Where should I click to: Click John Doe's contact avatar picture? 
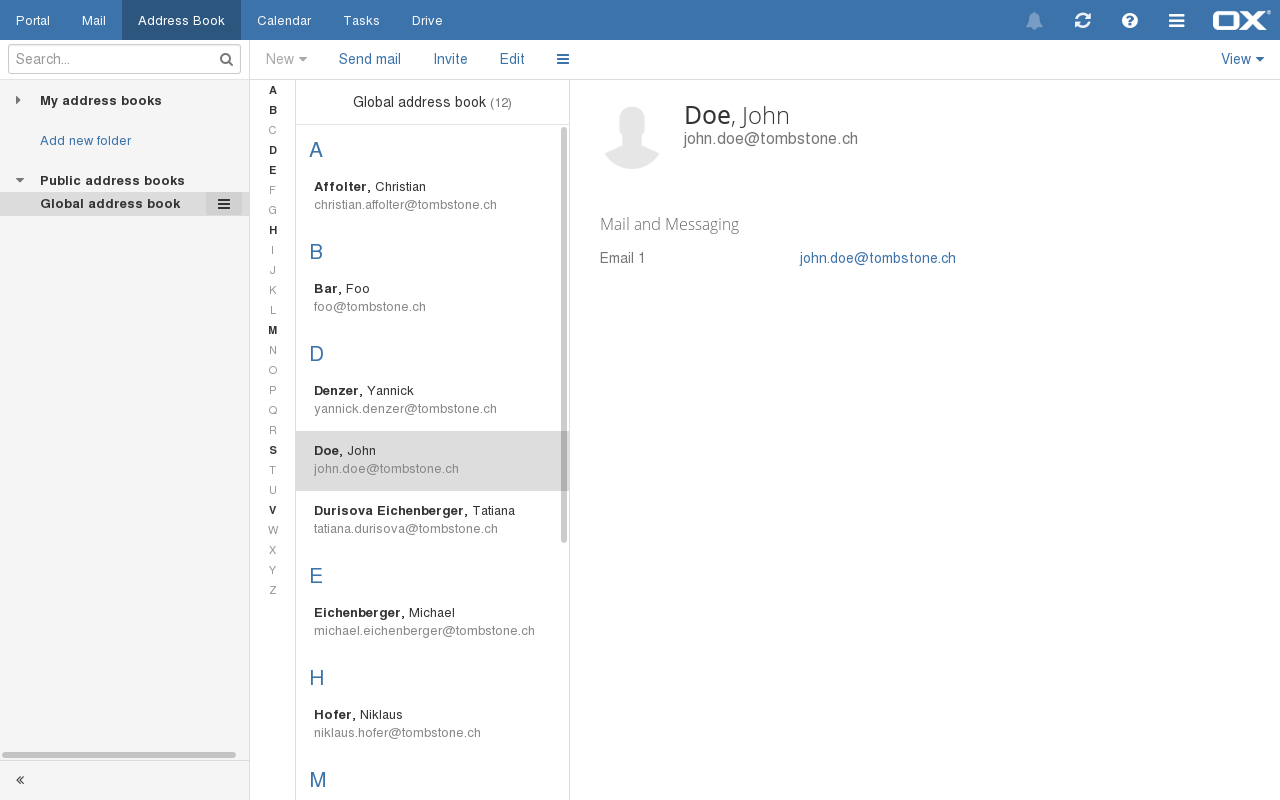[x=631, y=135]
